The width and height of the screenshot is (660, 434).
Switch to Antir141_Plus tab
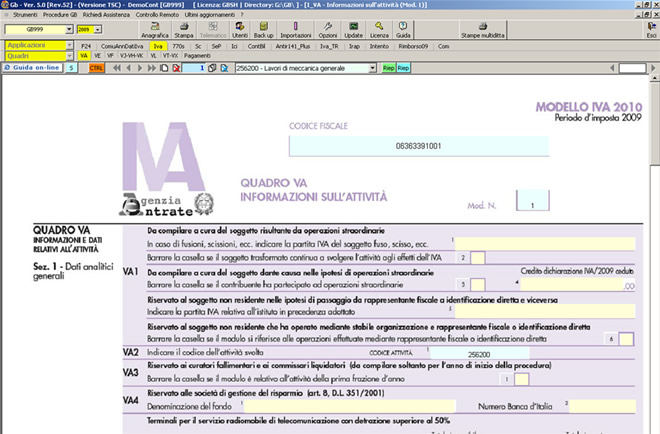point(293,46)
